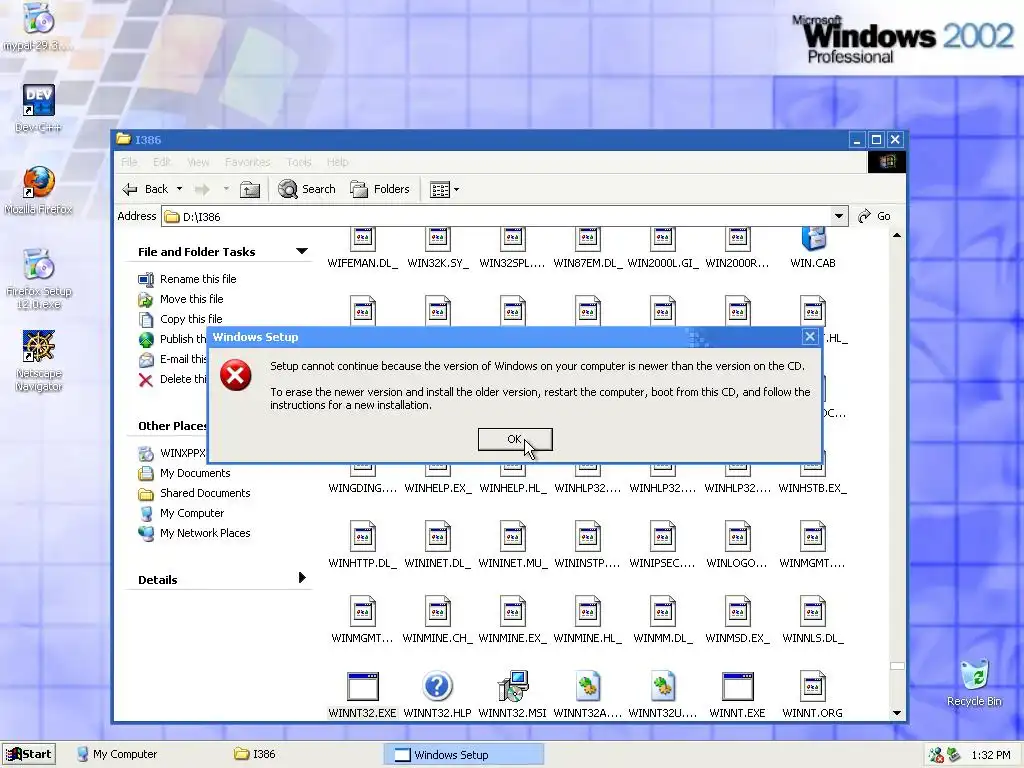1024x768 pixels.
Task: Collapse the File and Folder Tasks section
Action: (301, 251)
